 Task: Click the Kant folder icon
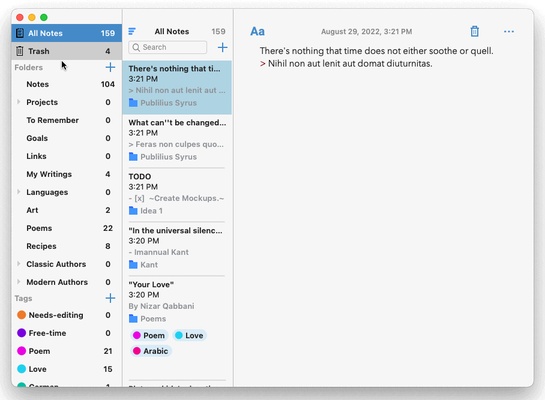(x=133, y=265)
